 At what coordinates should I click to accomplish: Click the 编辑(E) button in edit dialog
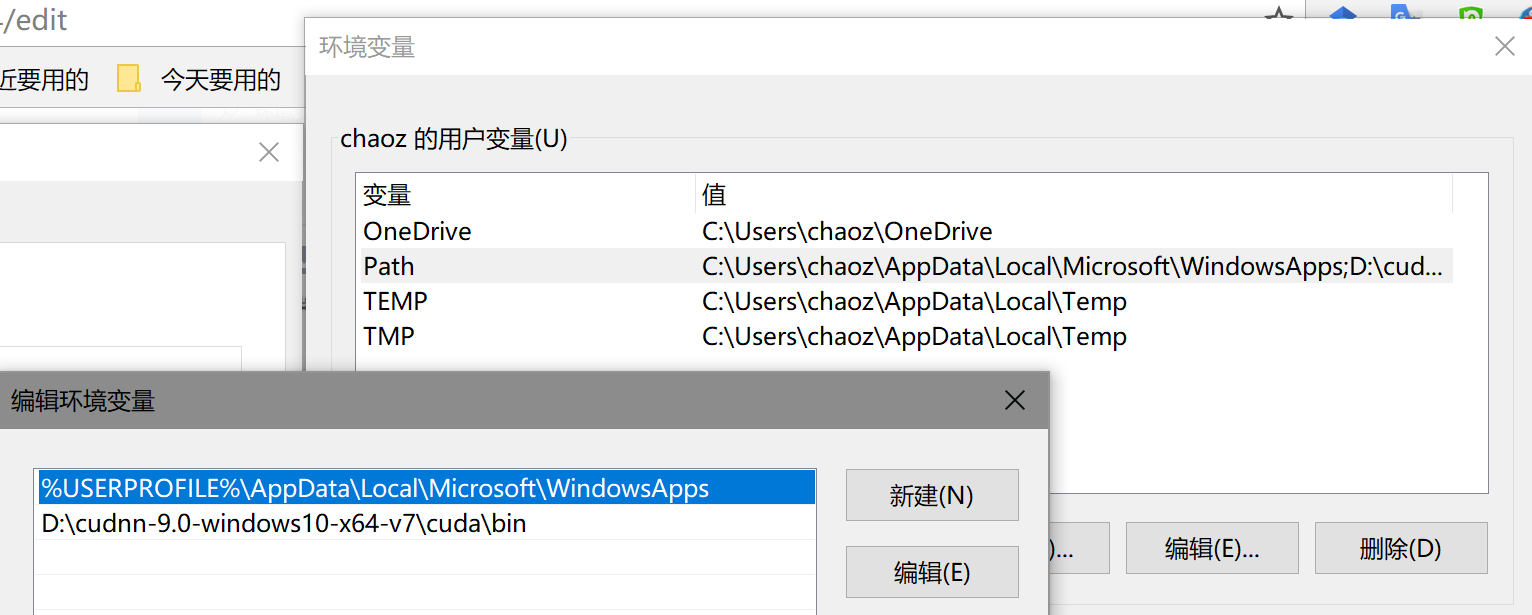pyautogui.click(x=931, y=571)
